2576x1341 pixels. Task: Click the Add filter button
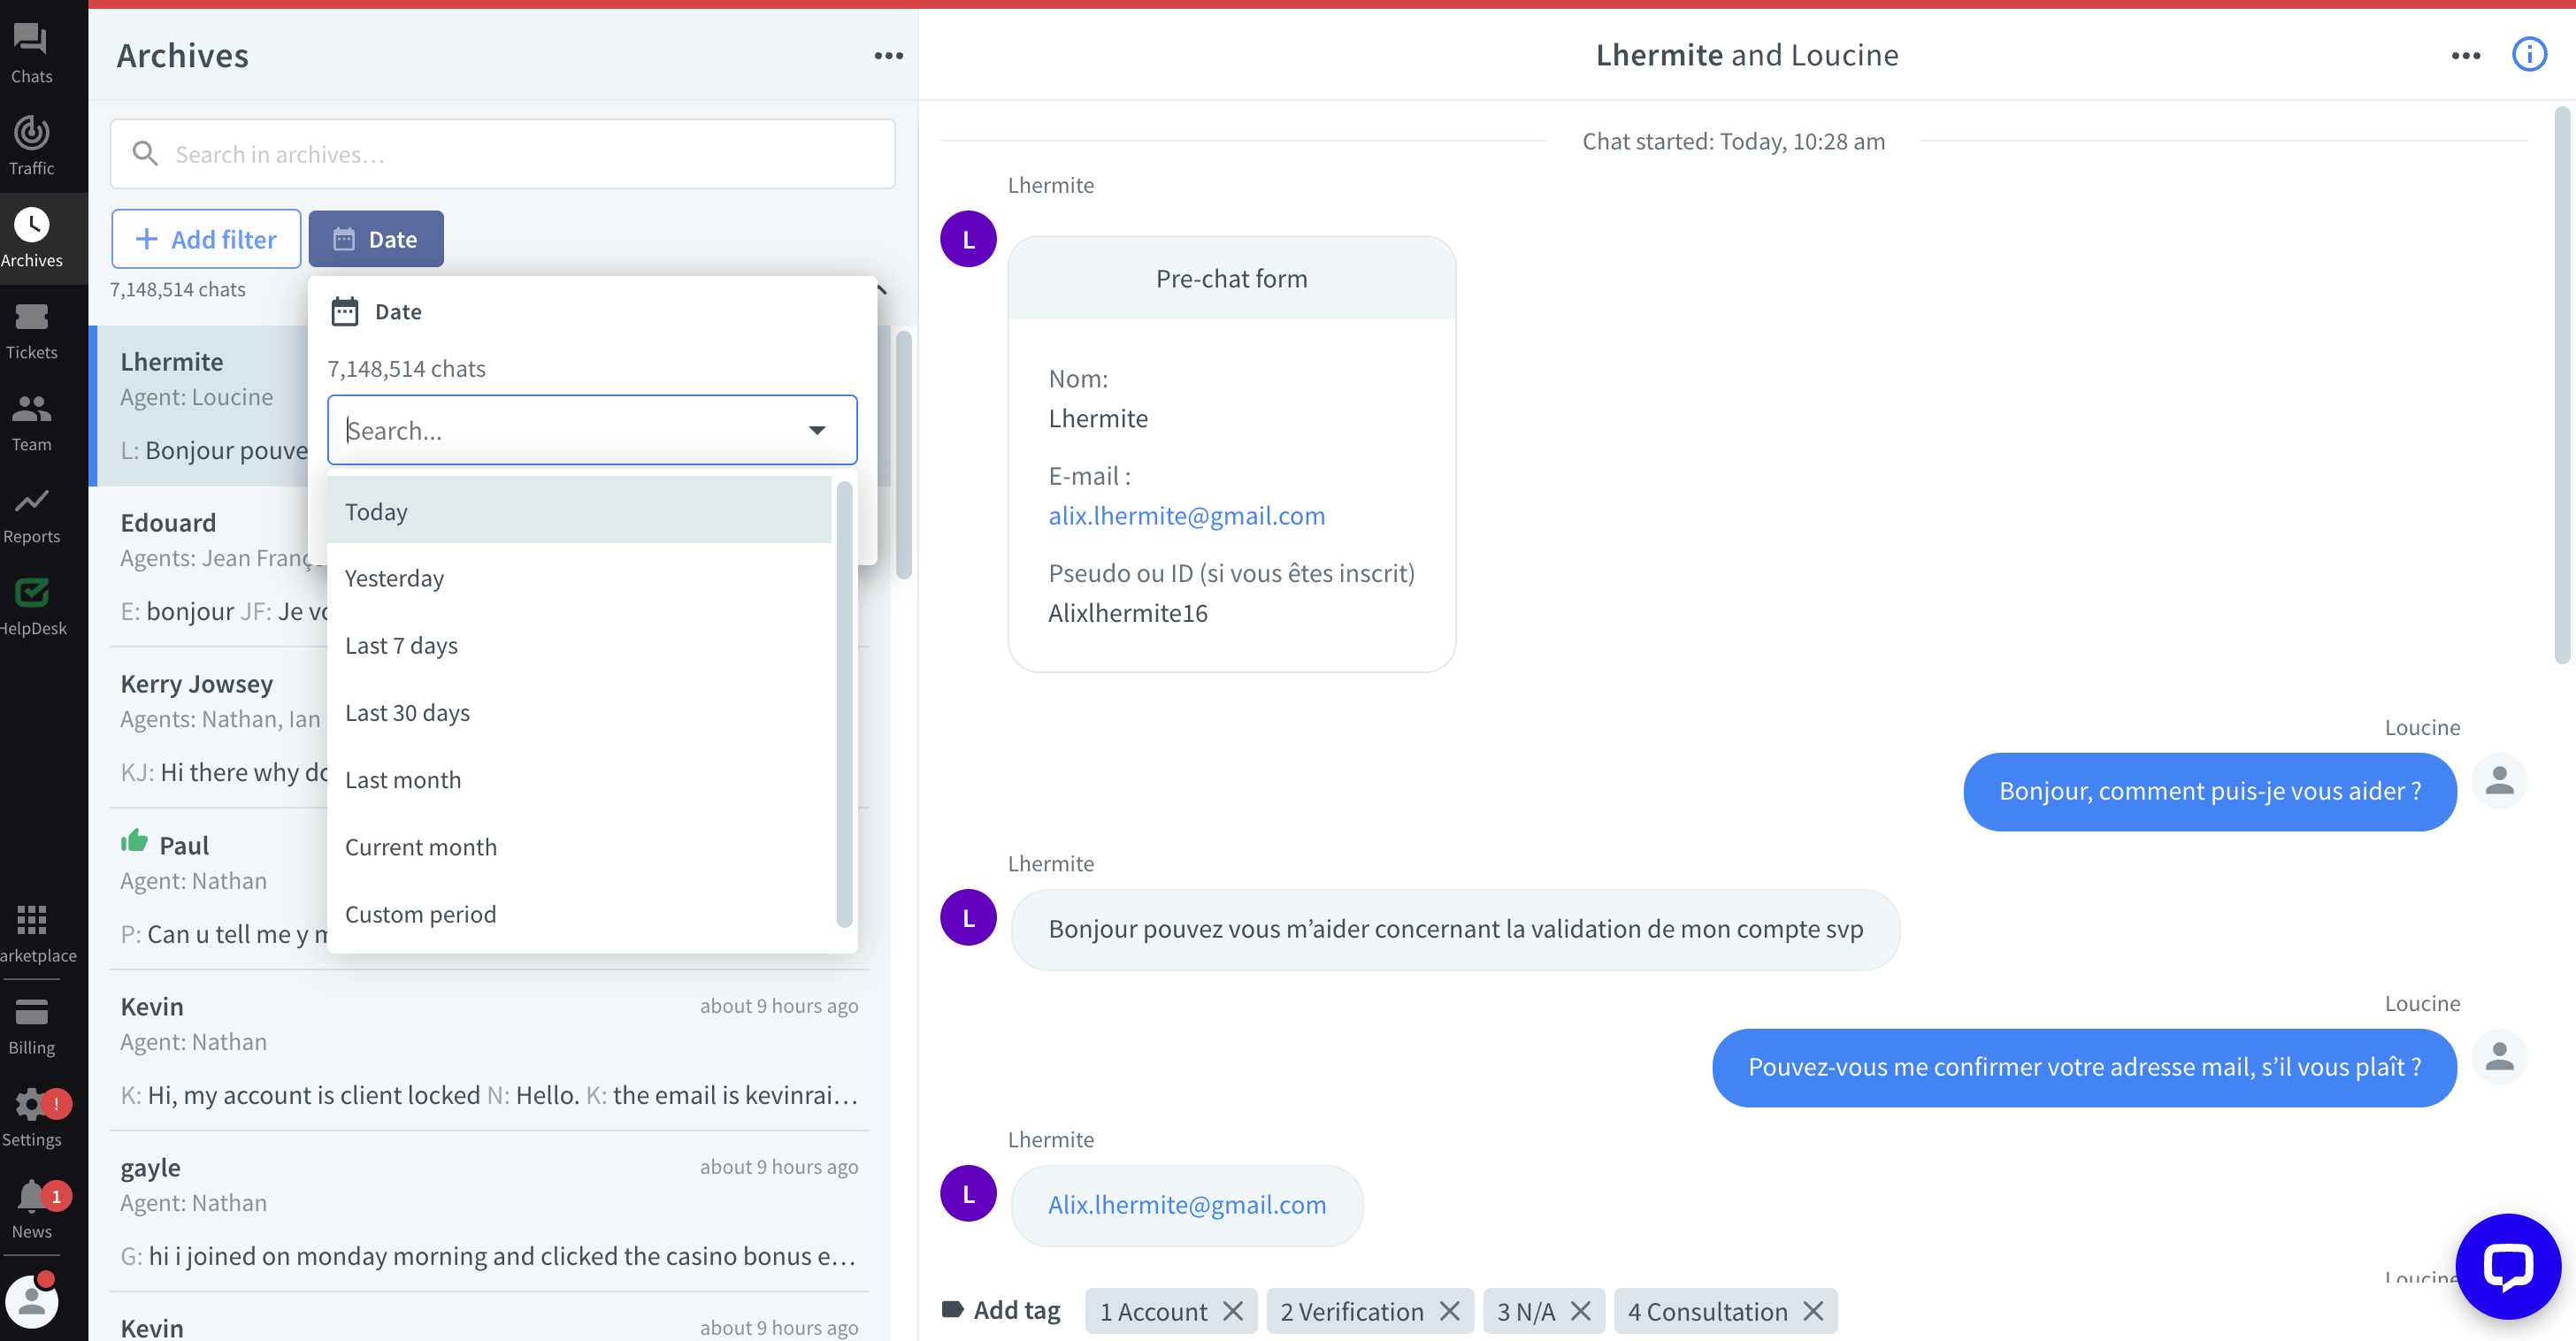[206, 238]
